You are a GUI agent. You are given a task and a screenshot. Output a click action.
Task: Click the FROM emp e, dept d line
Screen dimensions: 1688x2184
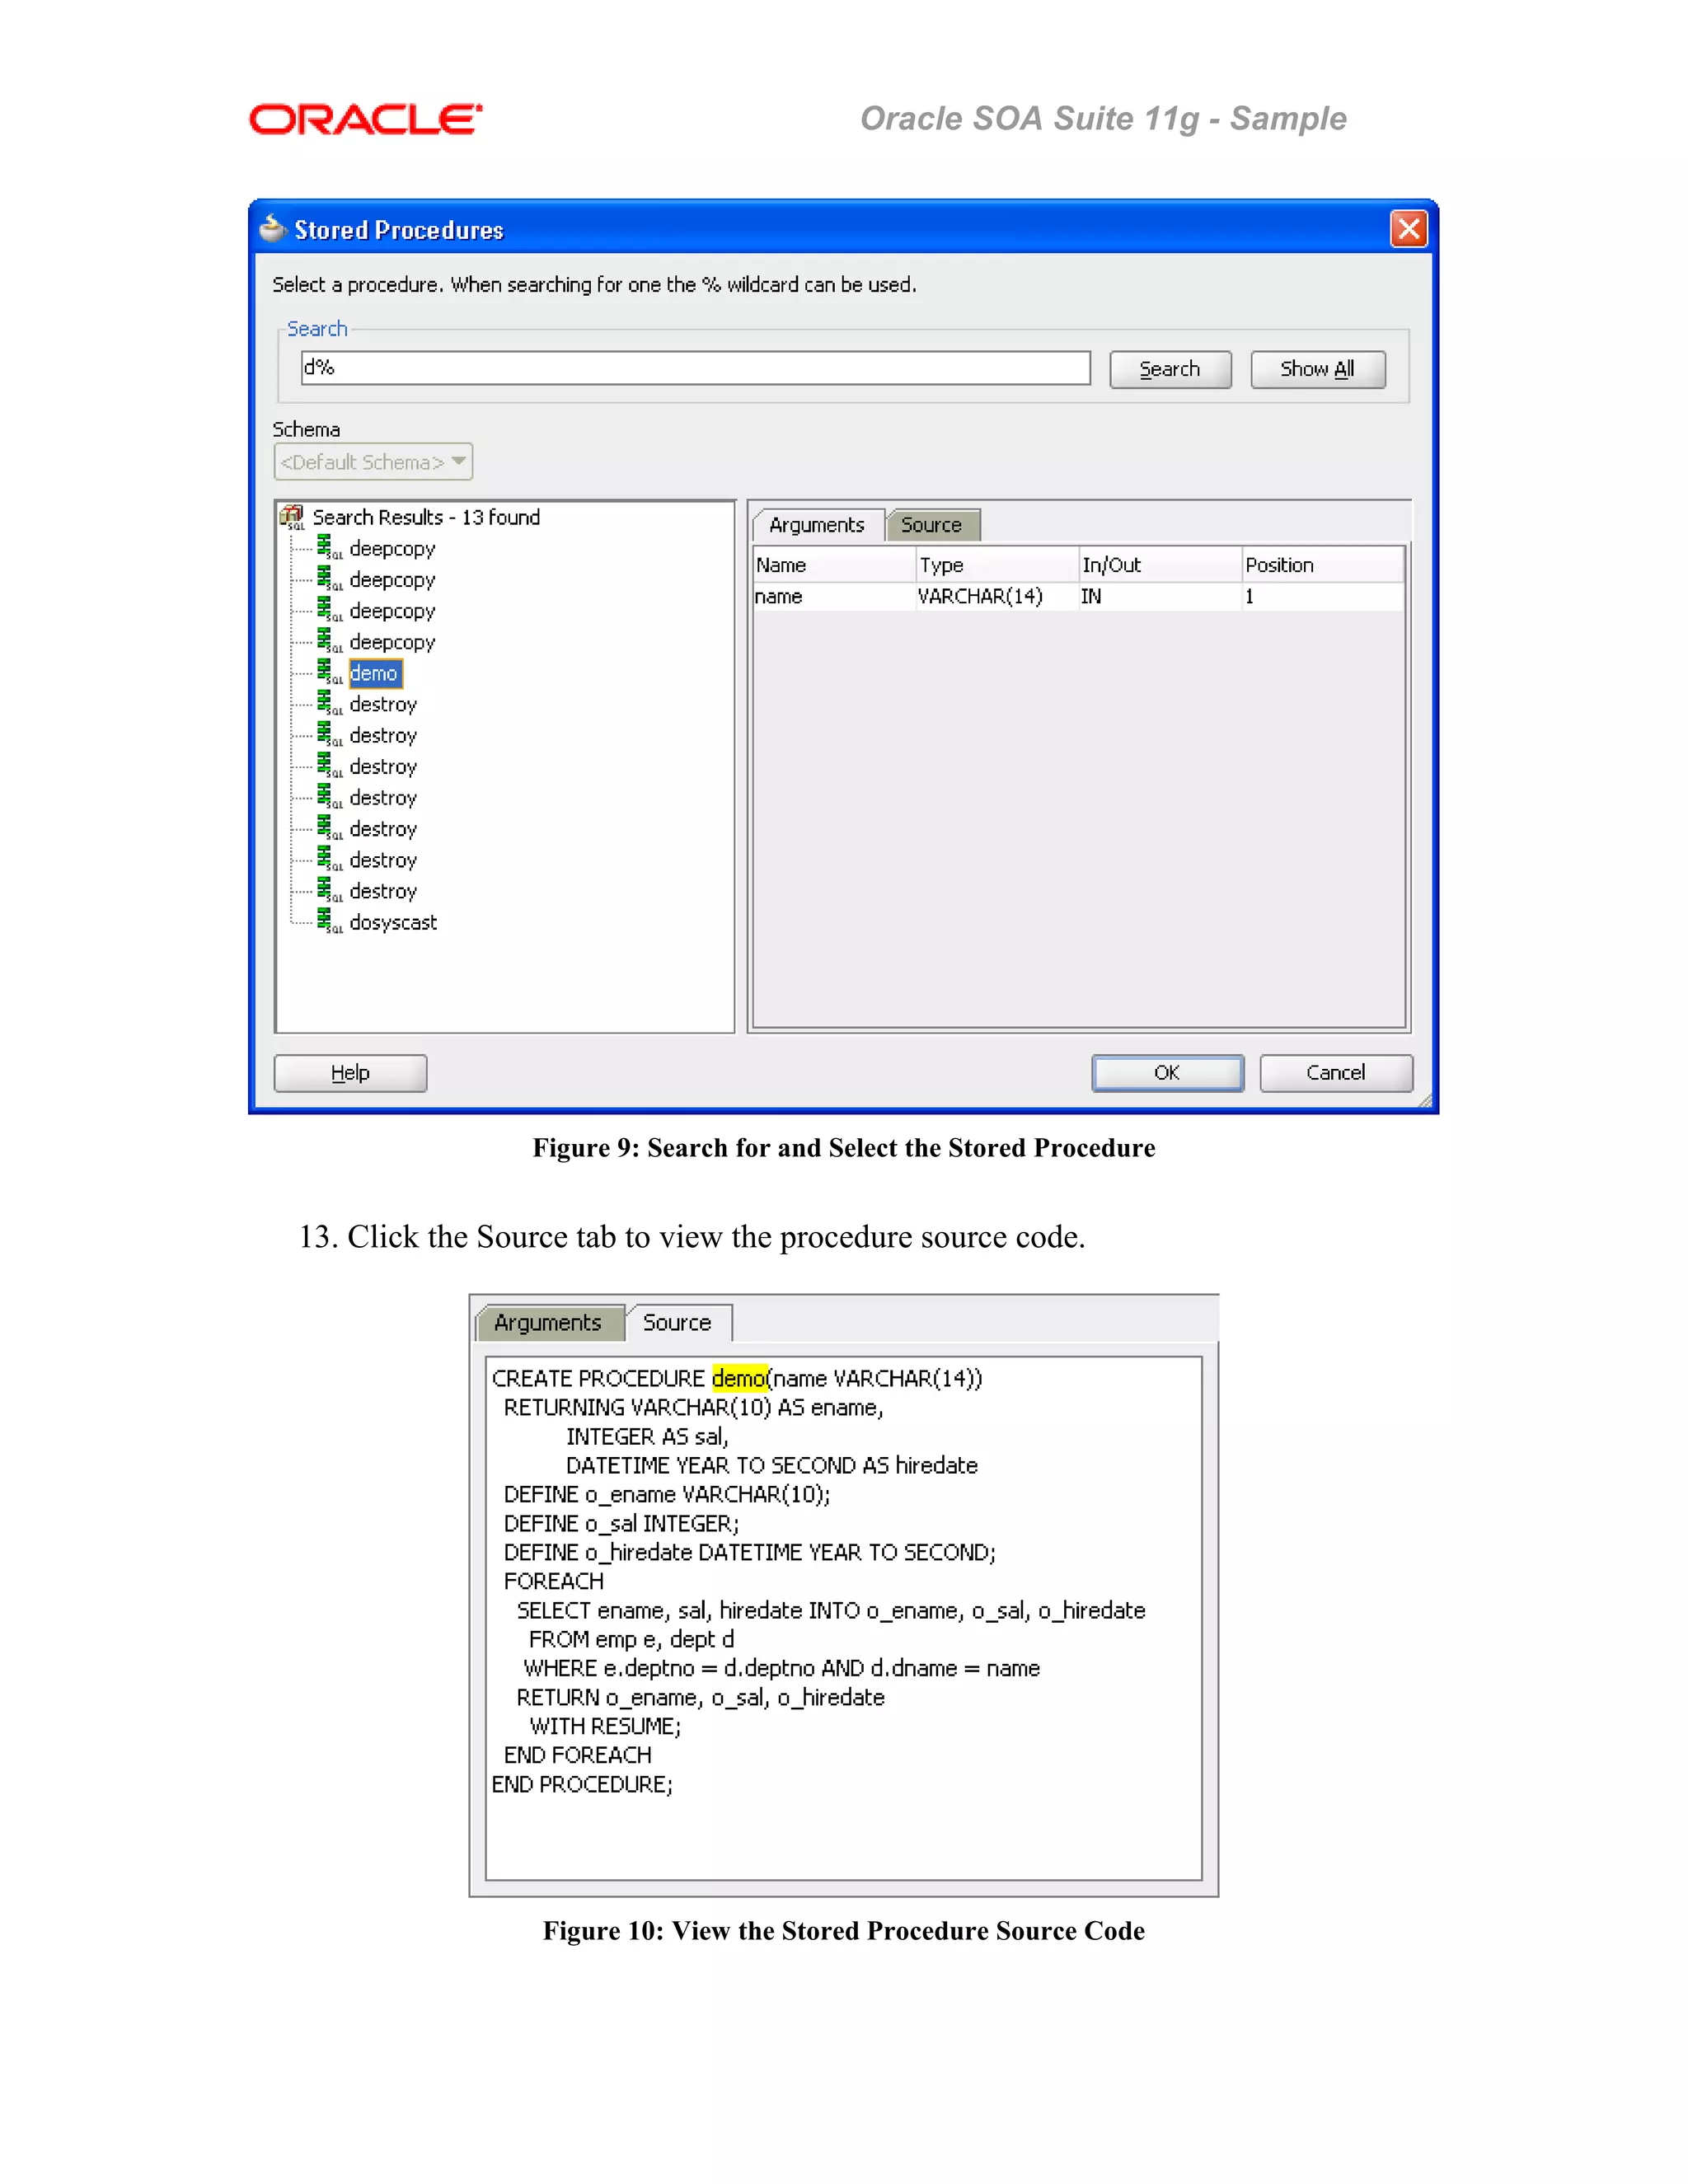pos(631,1640)
